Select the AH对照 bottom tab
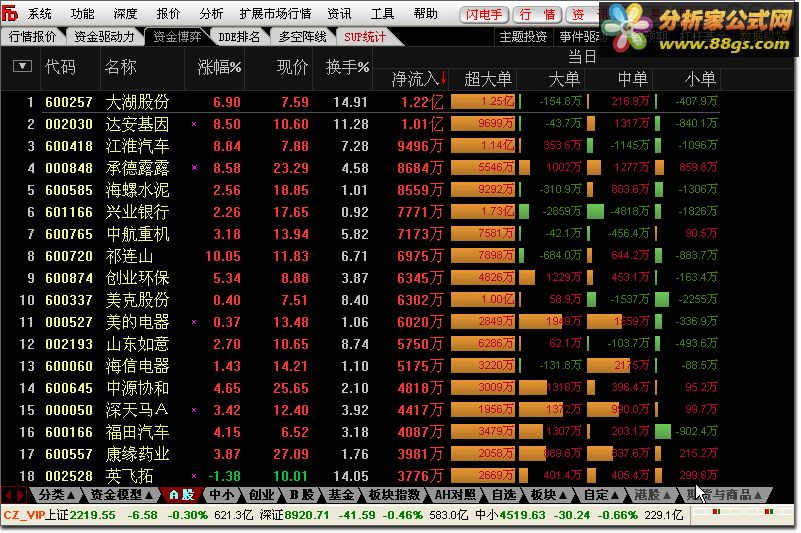 tap(455, 495)
